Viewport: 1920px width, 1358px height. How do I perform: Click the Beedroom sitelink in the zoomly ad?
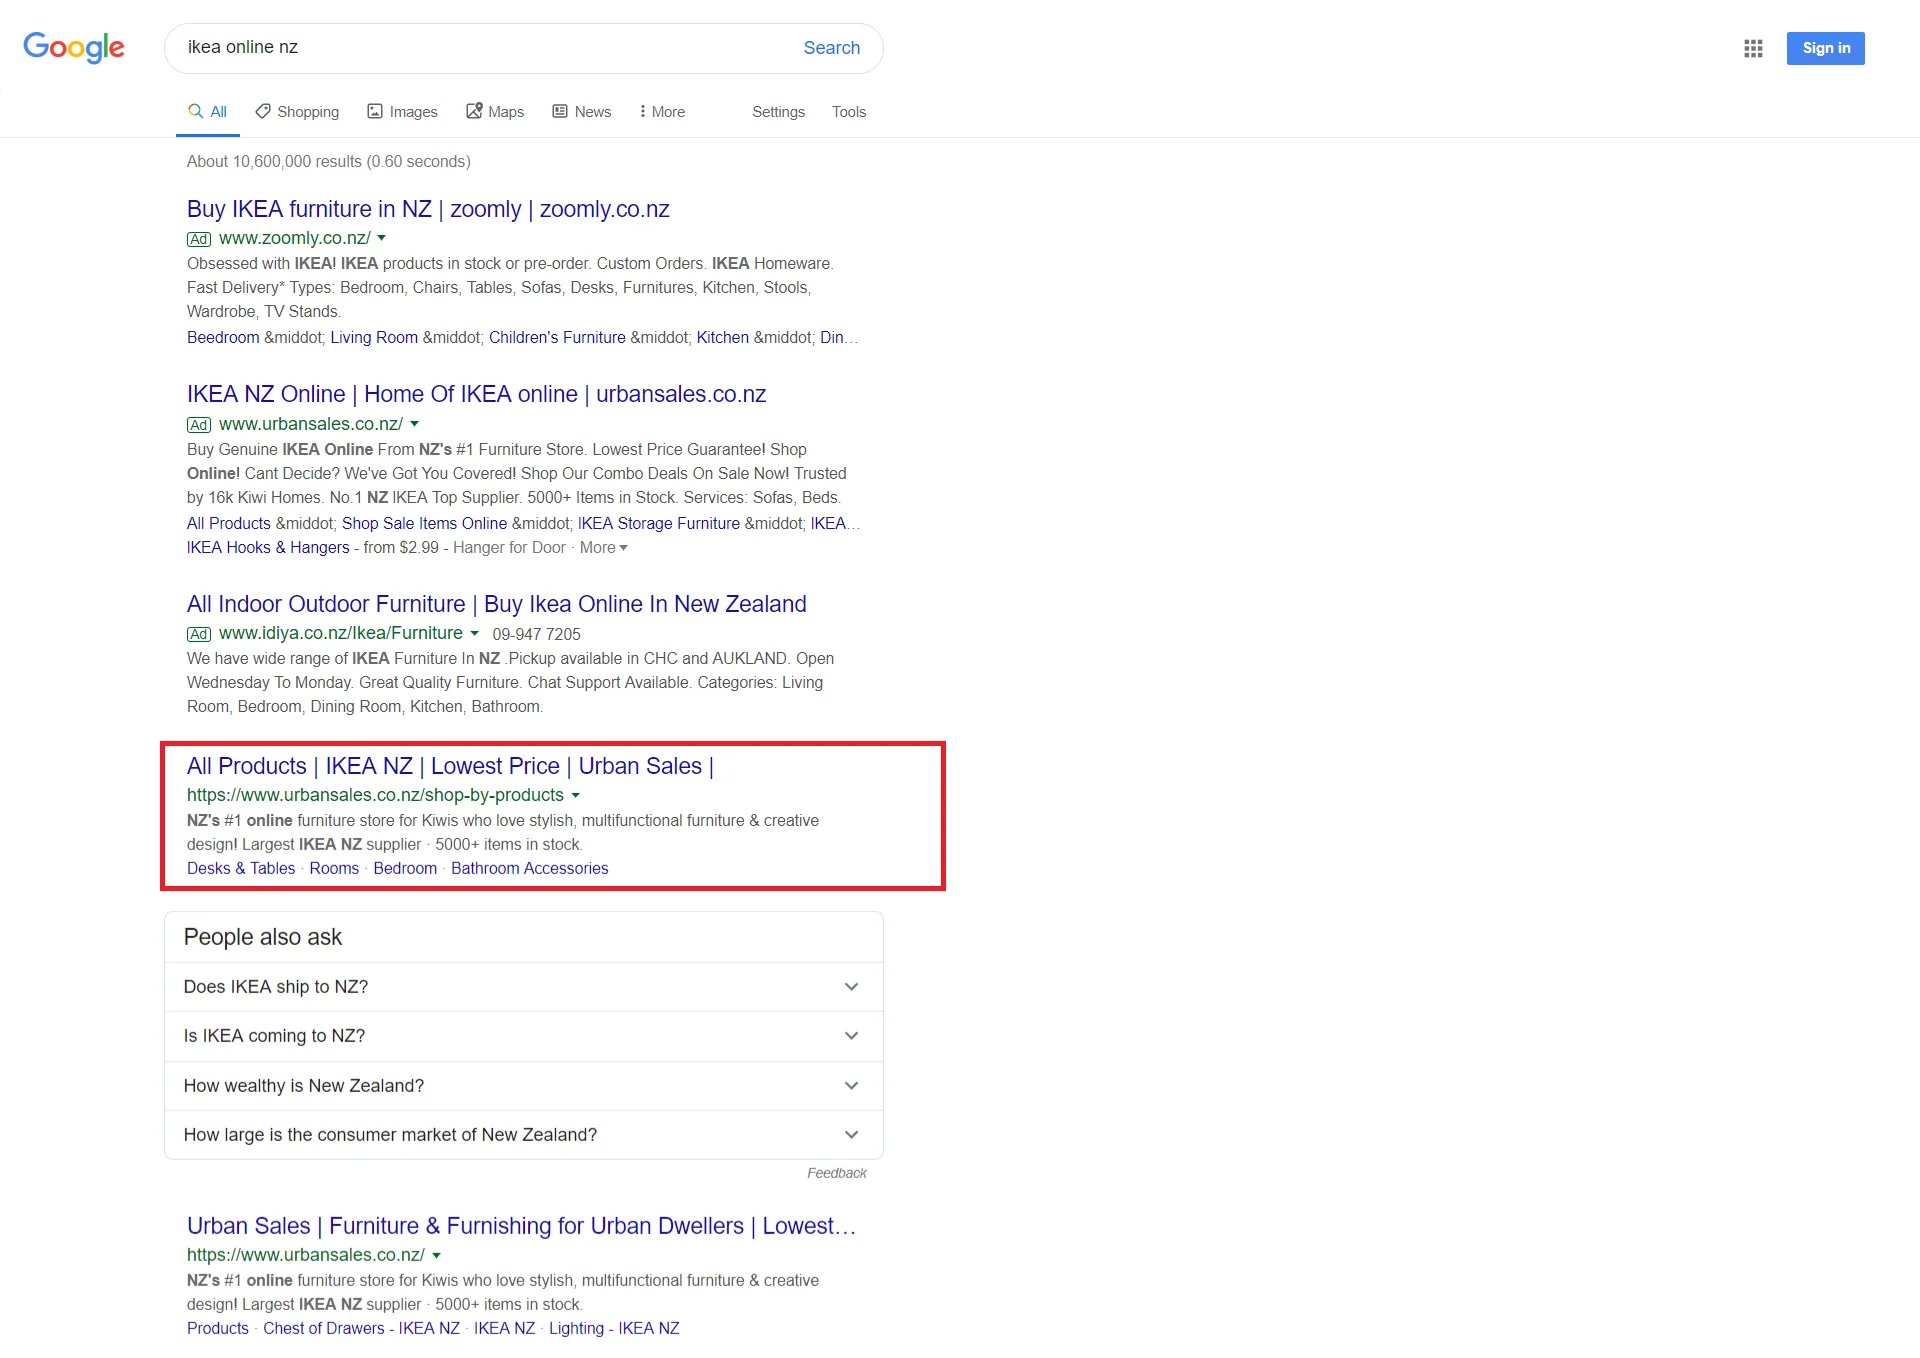[223, 338]
